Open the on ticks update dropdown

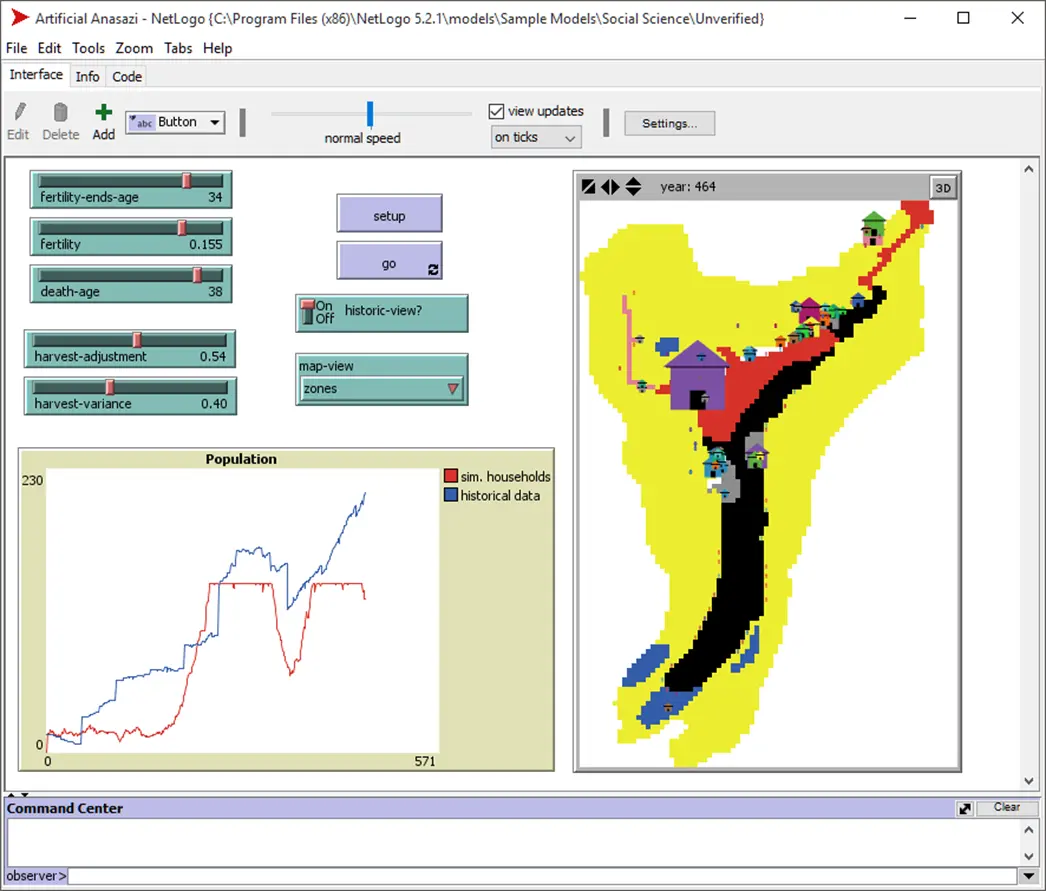click(536, 138)
